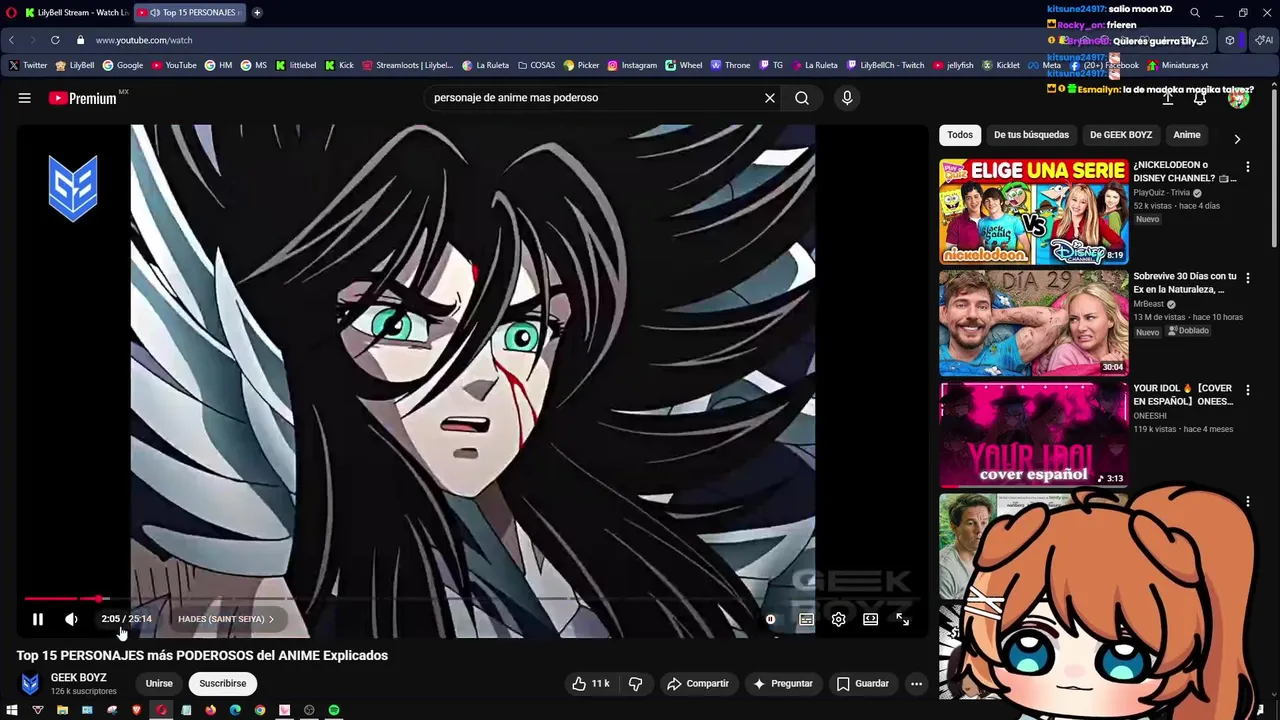This screenshot has height=720, width=1280.
Task: Select the Todos filter chip
Action: (x=960, y=135)
